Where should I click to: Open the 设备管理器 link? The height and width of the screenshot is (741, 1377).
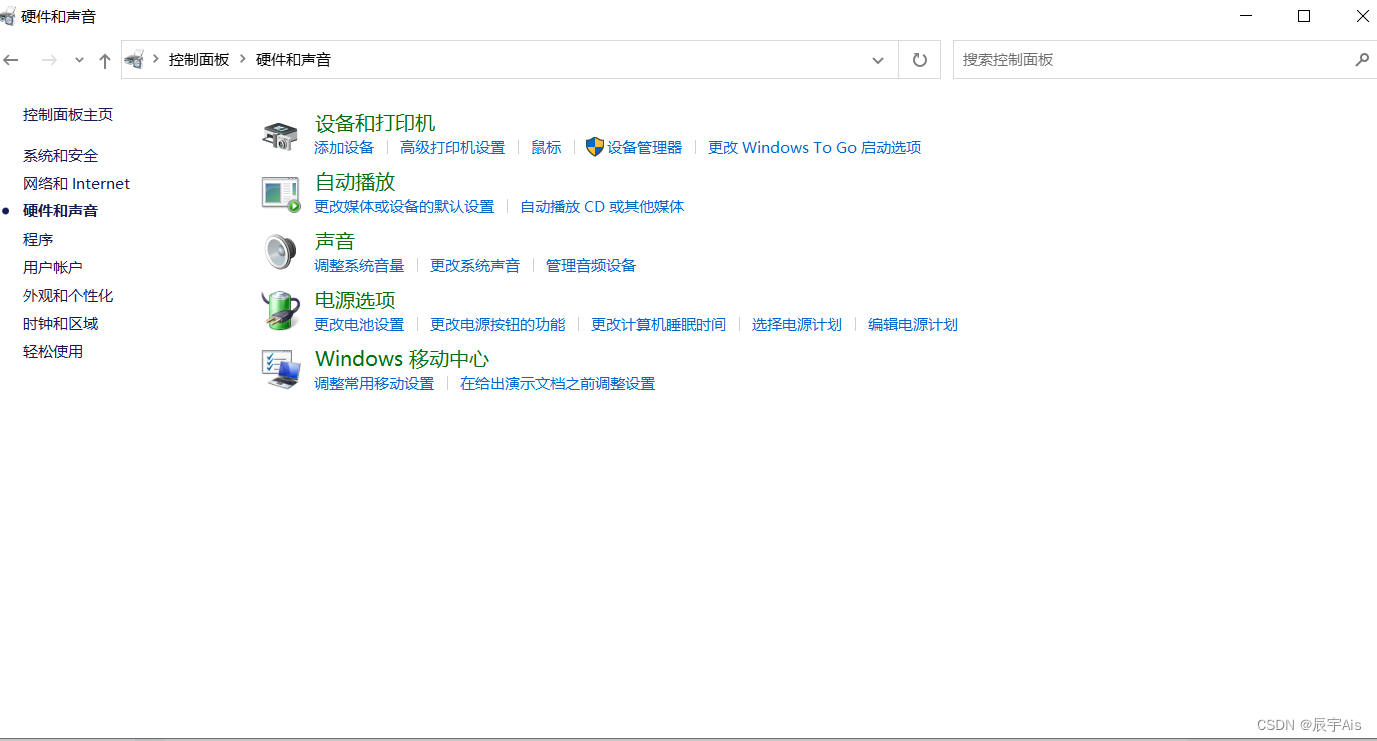[x=645, y=148]
